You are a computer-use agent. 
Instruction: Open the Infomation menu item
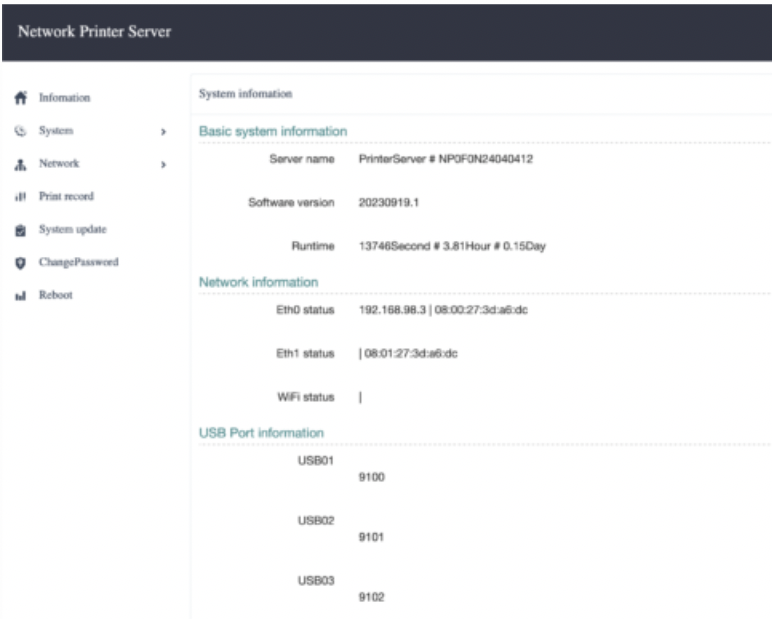coord(64,98)
